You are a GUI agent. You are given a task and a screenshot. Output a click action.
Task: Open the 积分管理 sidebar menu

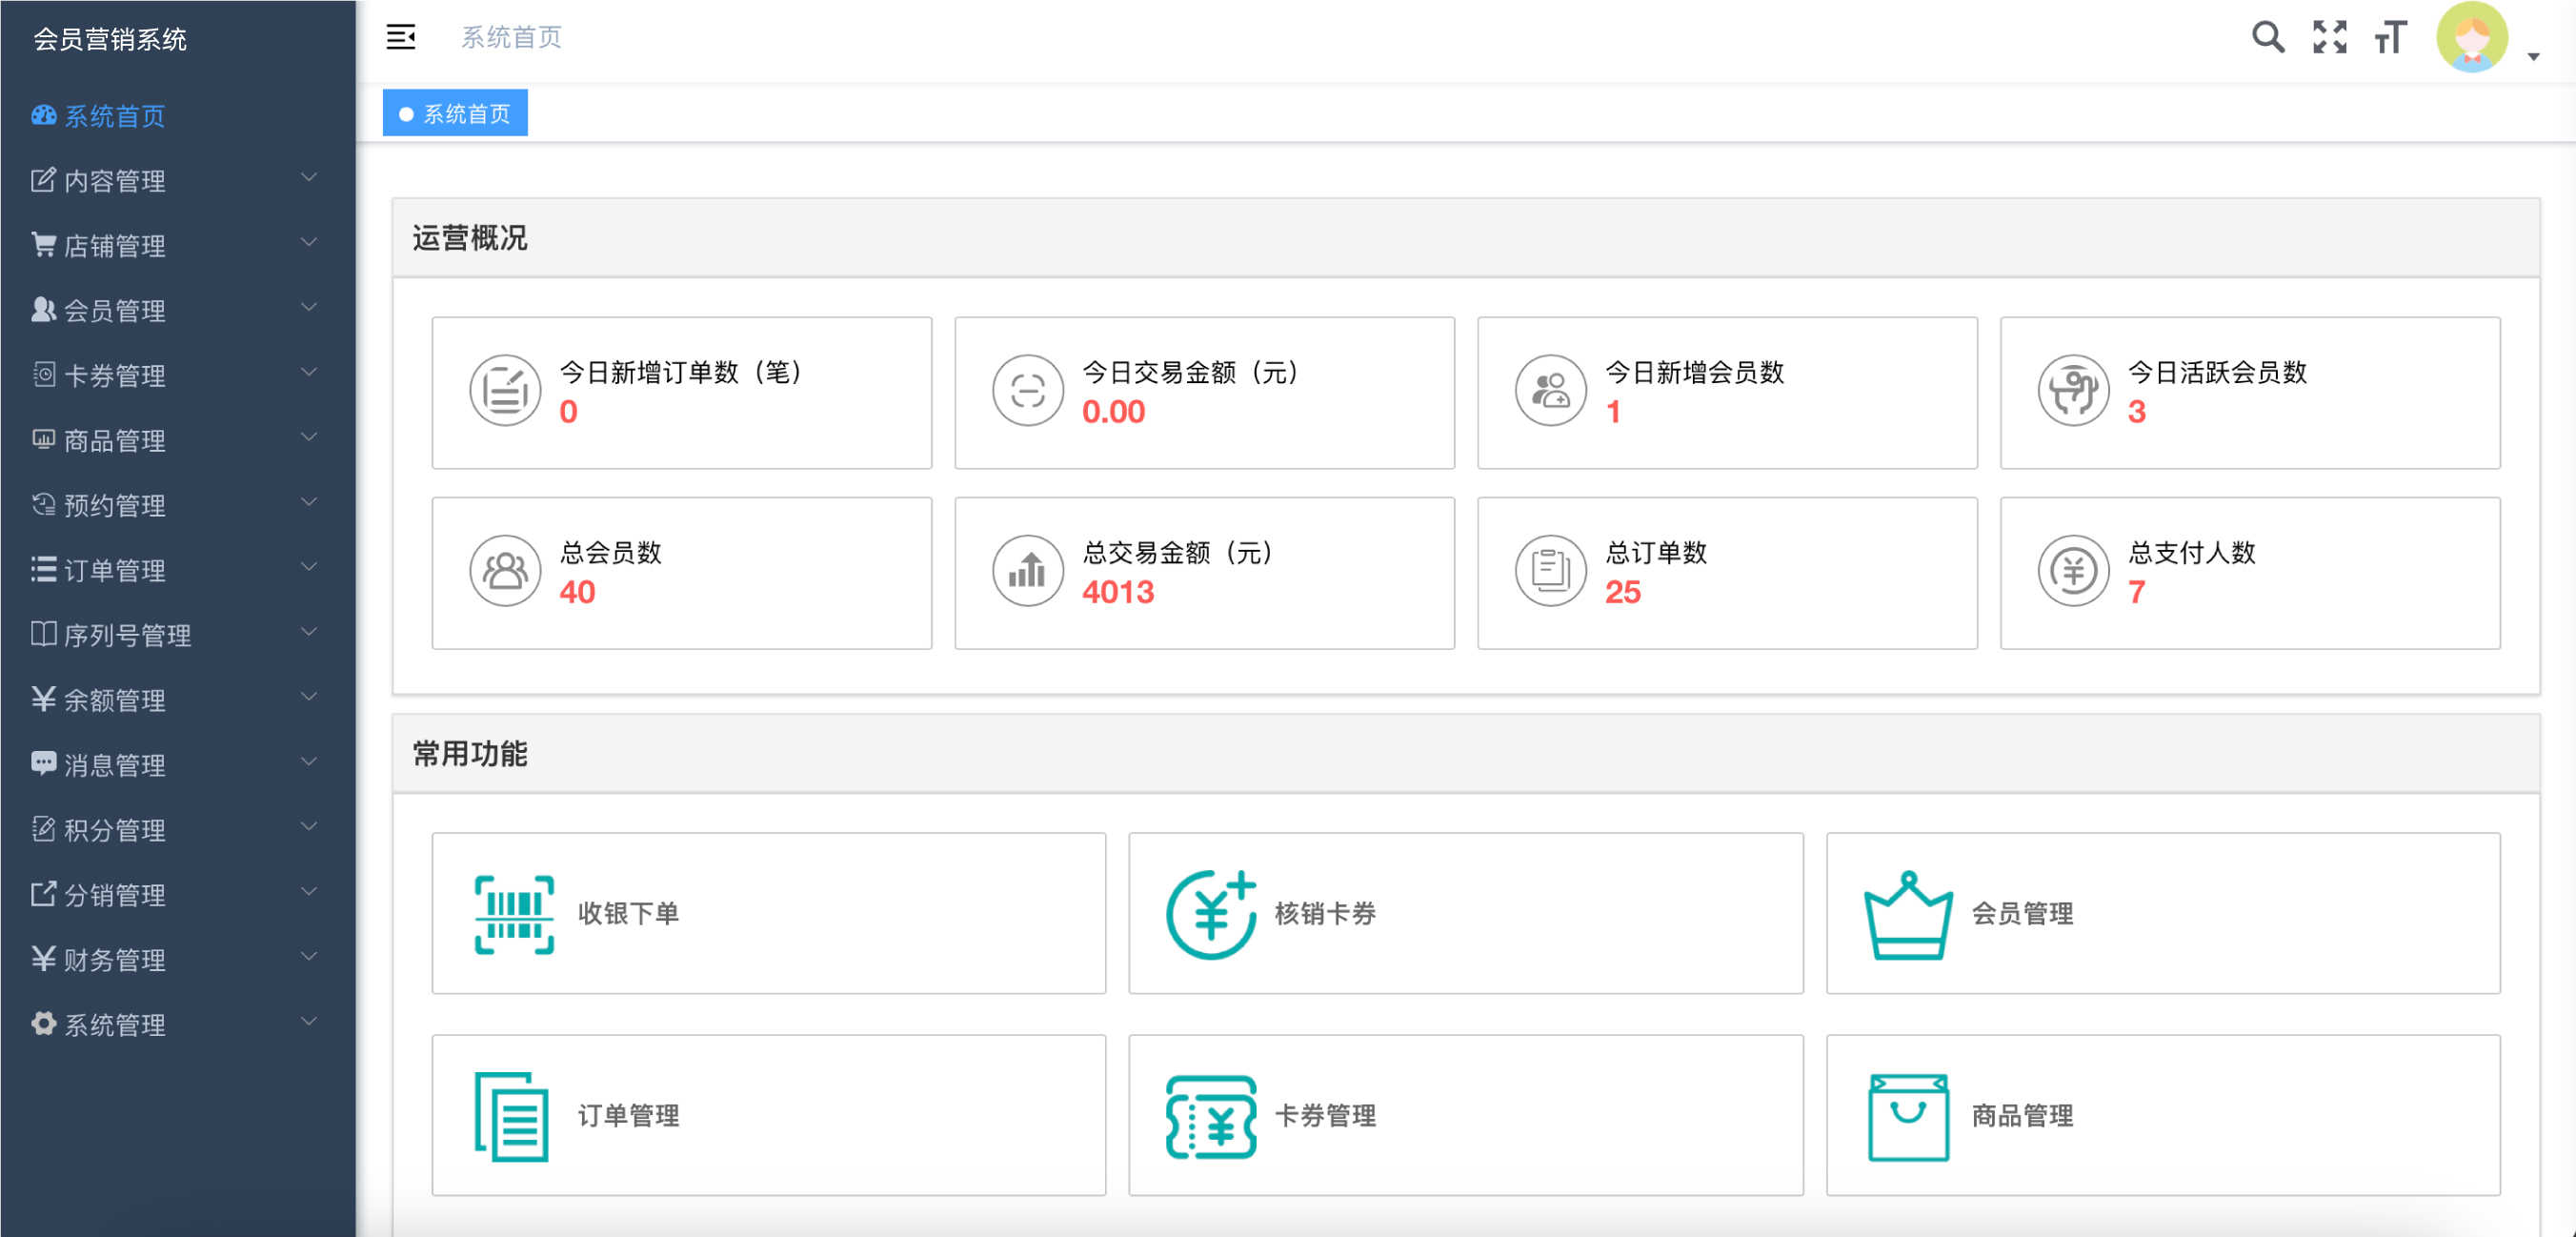178,830
